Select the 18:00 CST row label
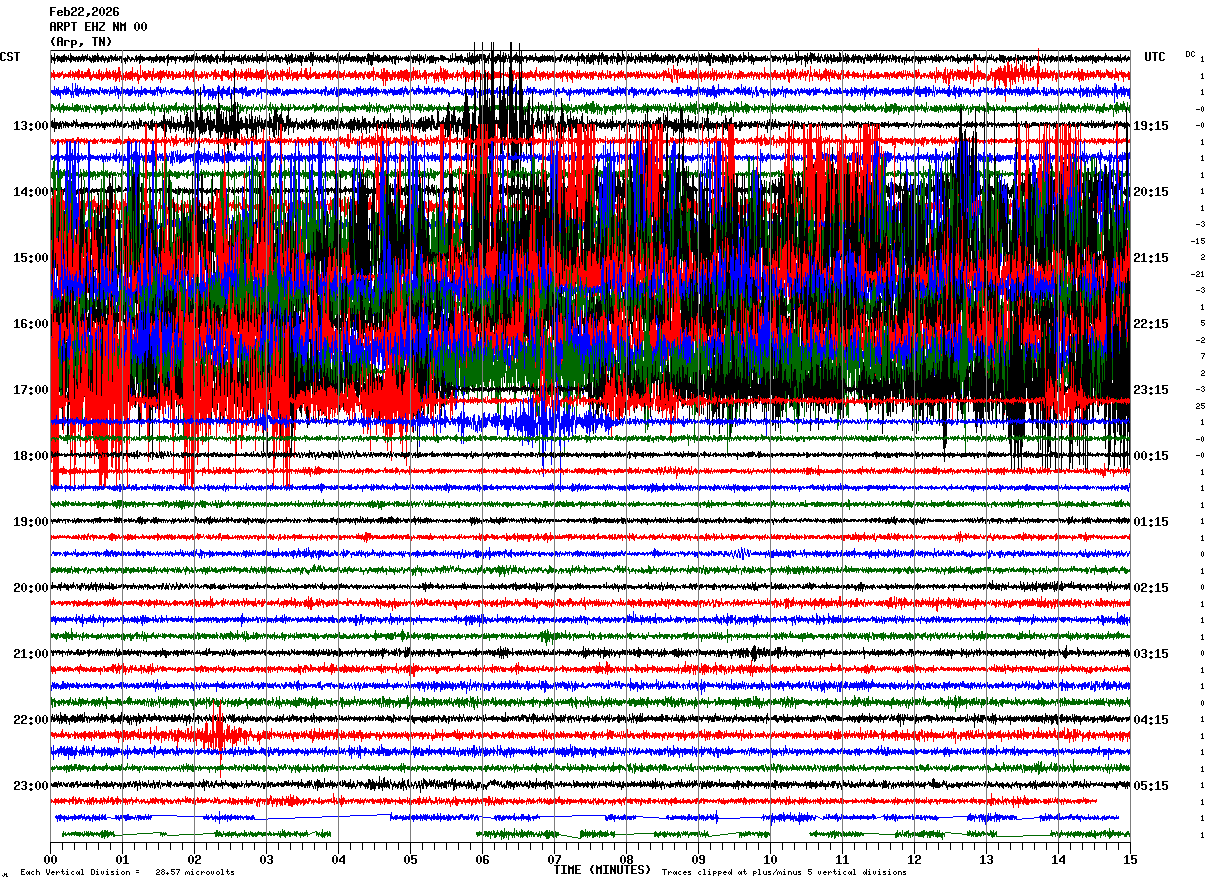The height and width of the screenshot is (886, 1210). tap(31, 456)
